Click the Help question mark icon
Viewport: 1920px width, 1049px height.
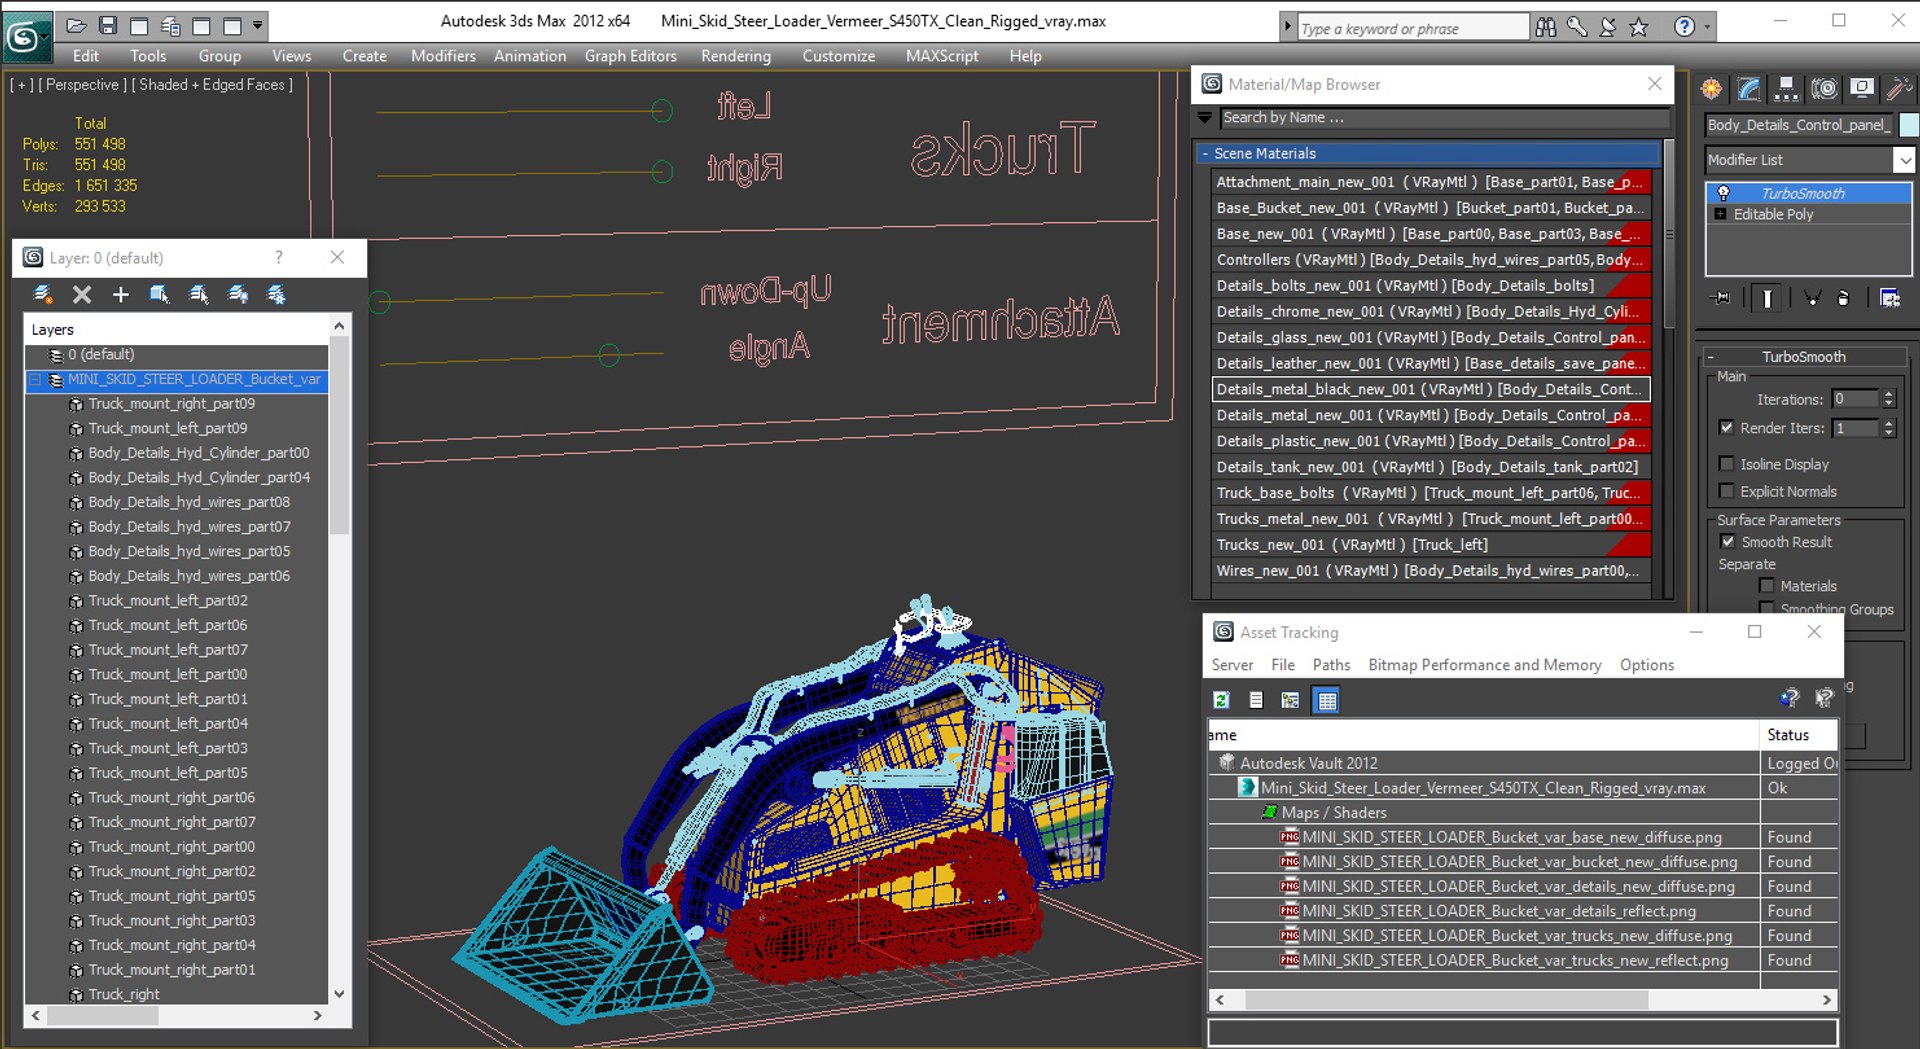[1685, 27]
